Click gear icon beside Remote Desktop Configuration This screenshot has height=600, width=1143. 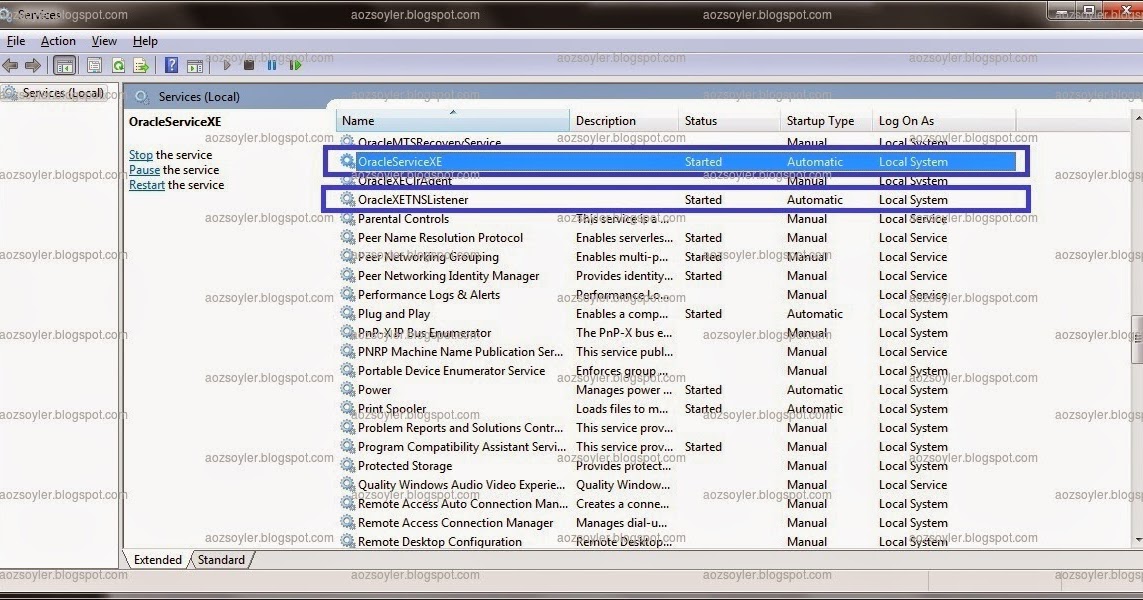pos(348,541)
